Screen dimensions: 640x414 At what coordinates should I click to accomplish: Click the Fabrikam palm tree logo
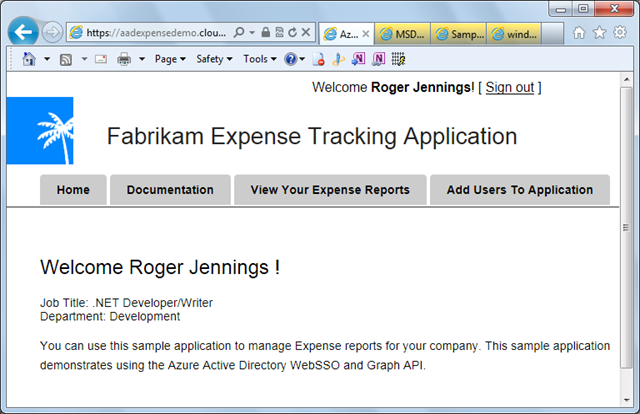[40, 131]
